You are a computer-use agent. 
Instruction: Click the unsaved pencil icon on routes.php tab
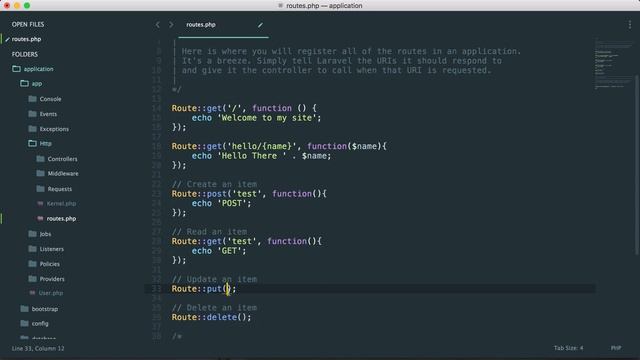[260, 25]
